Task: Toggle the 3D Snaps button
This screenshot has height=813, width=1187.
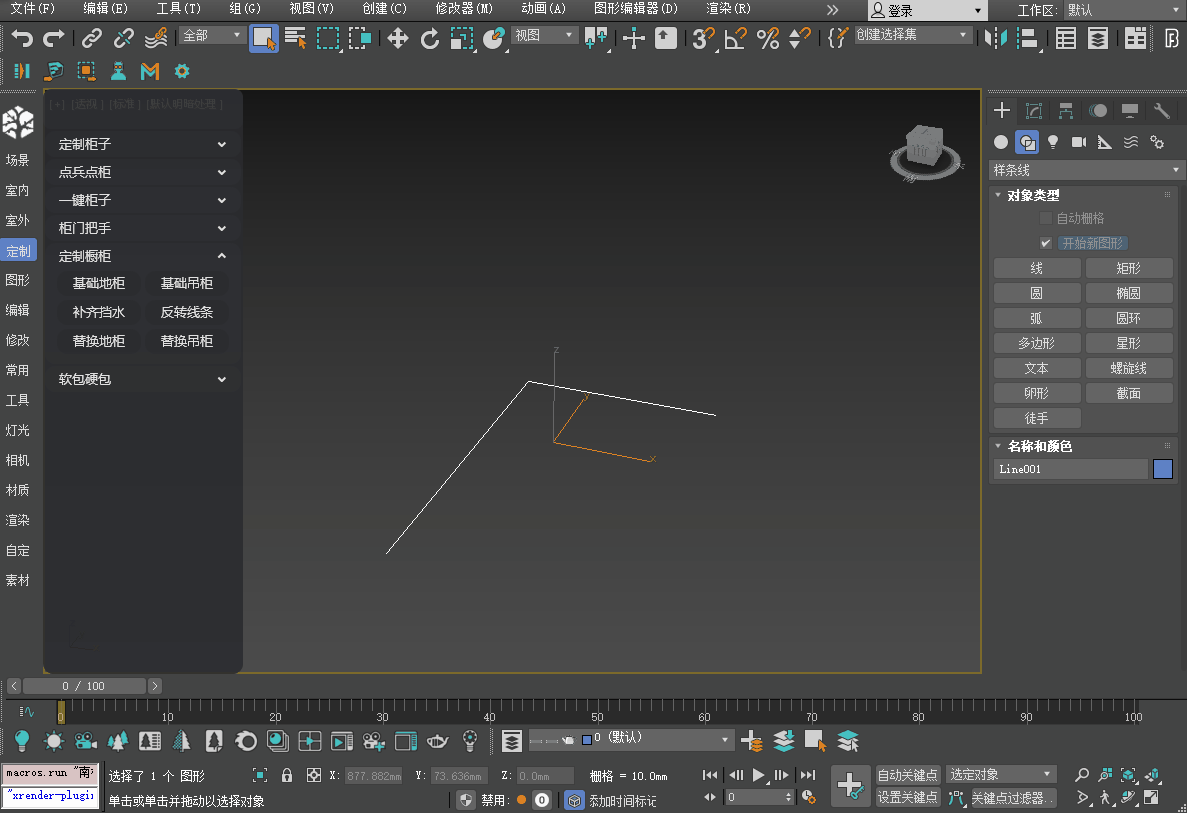Action: [x=703, y=38]
